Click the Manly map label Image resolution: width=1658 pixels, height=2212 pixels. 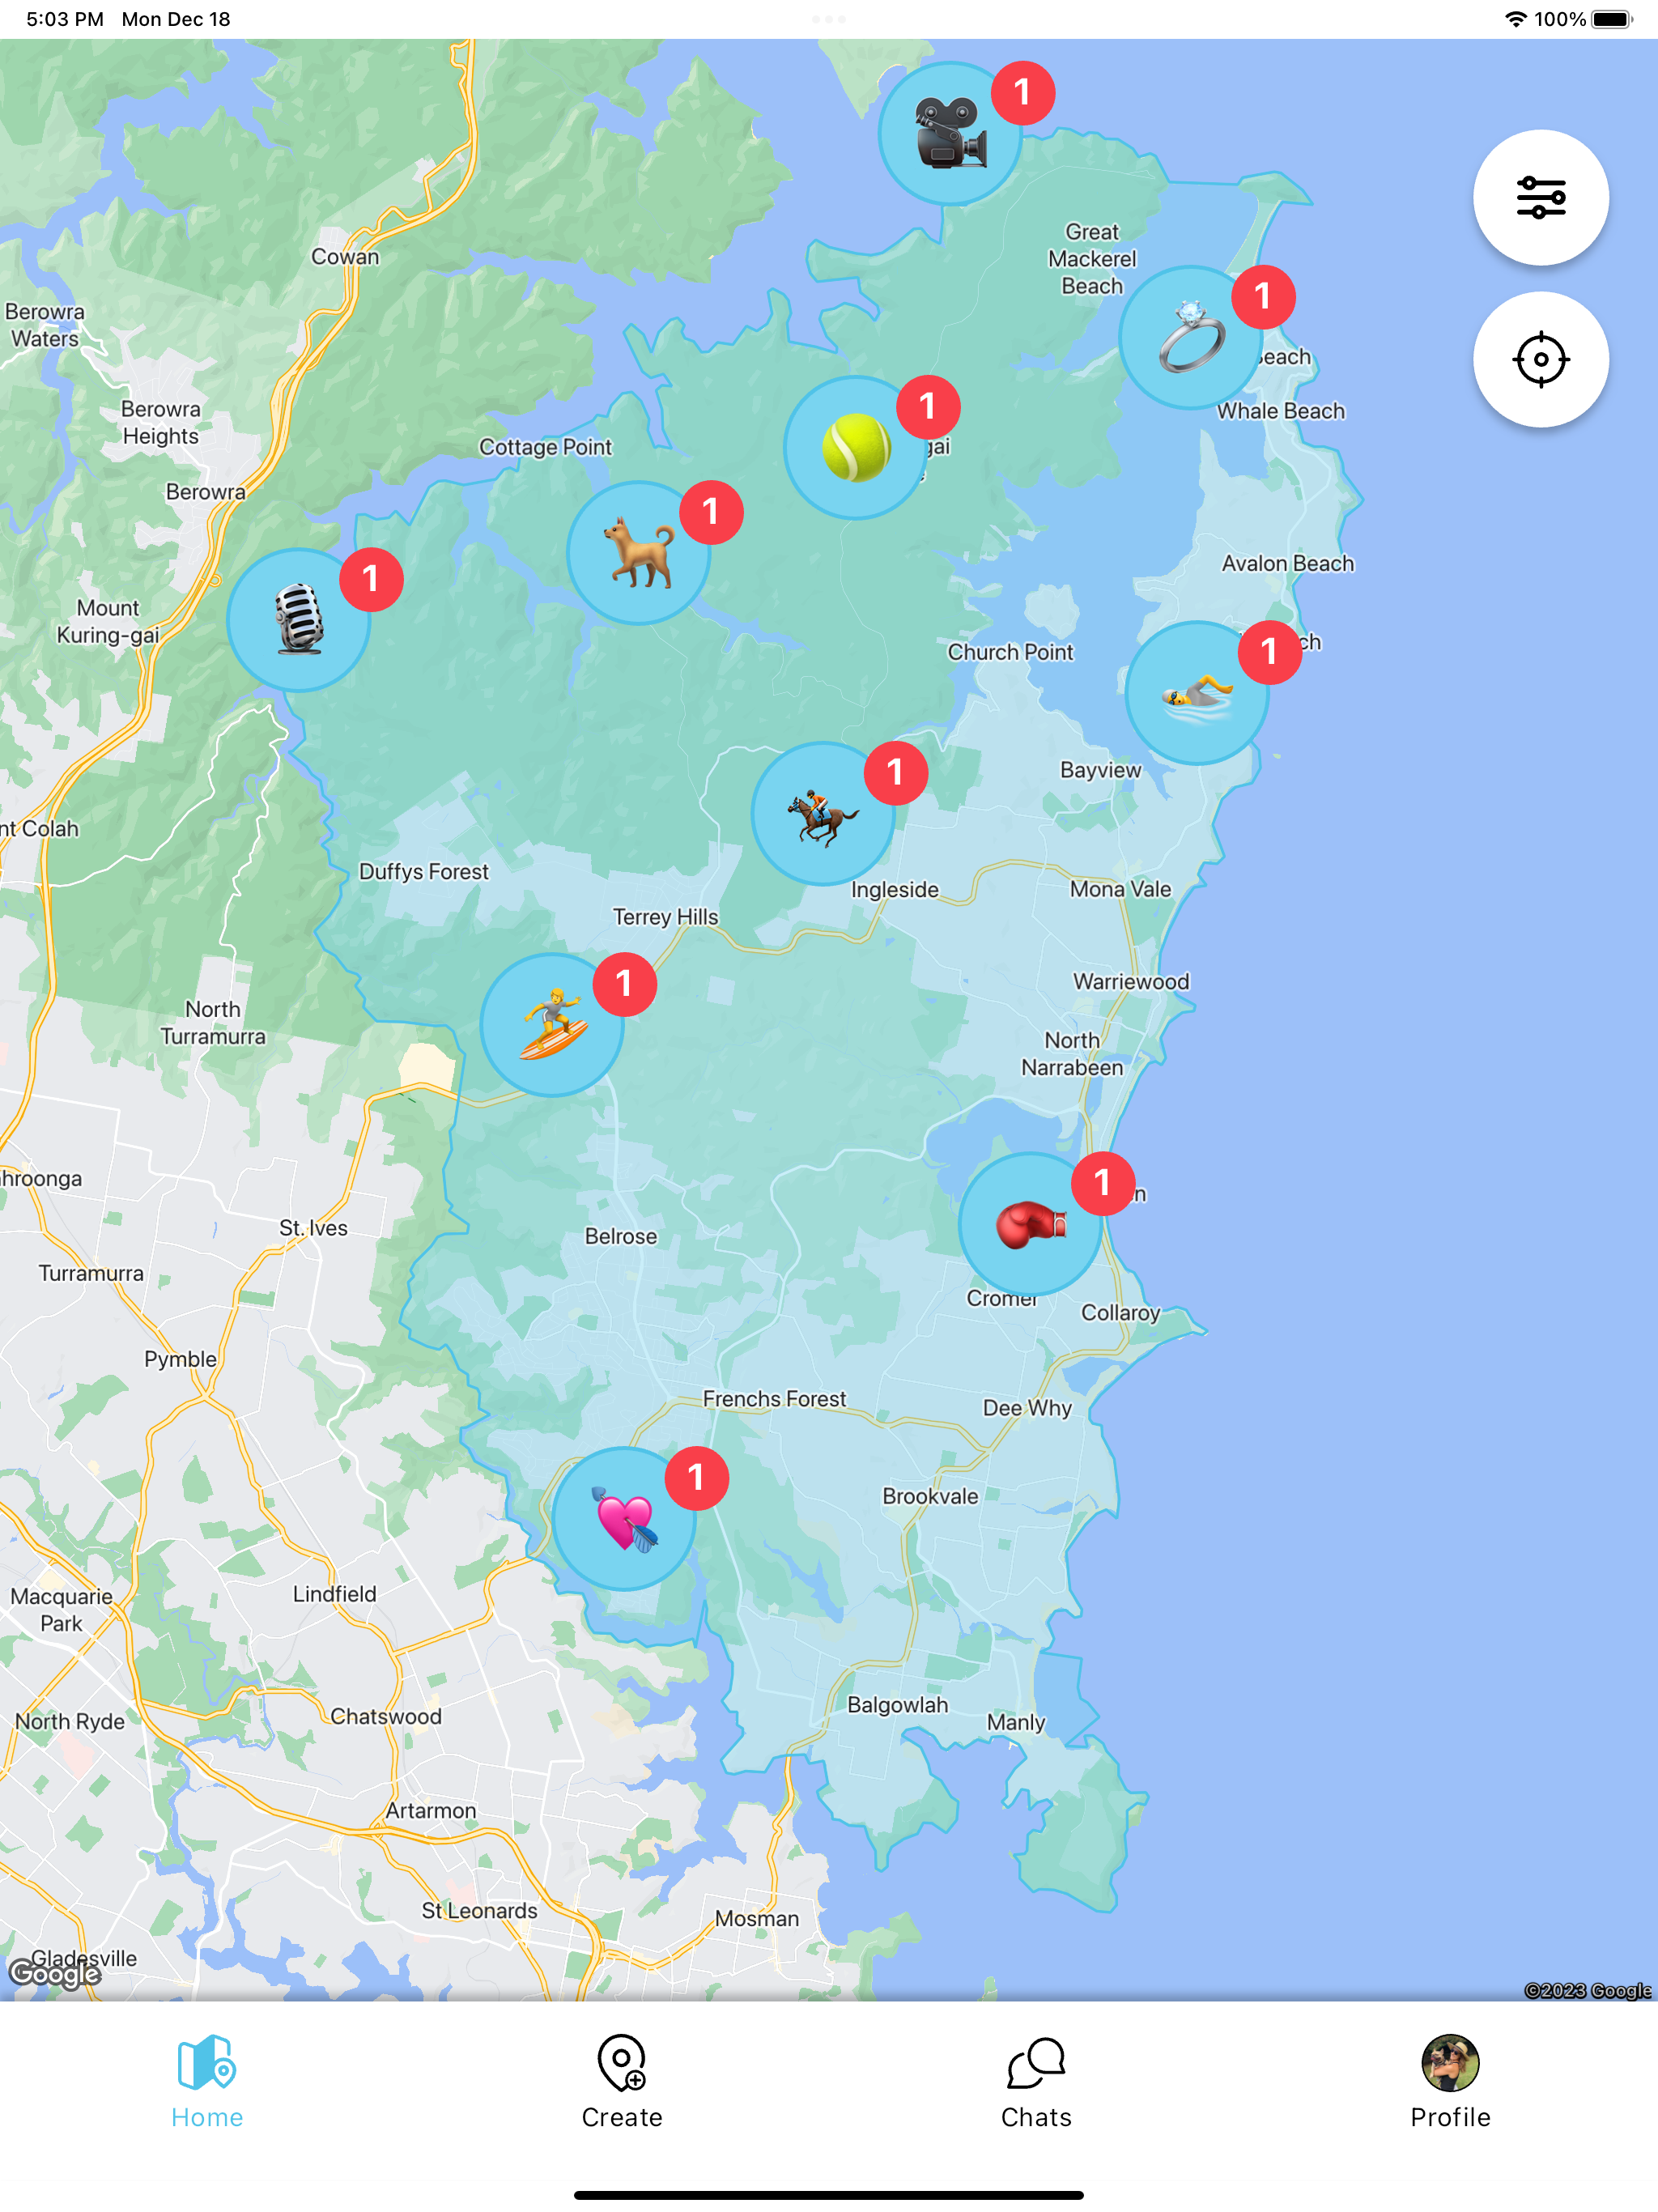(x=1016, y=1722)
